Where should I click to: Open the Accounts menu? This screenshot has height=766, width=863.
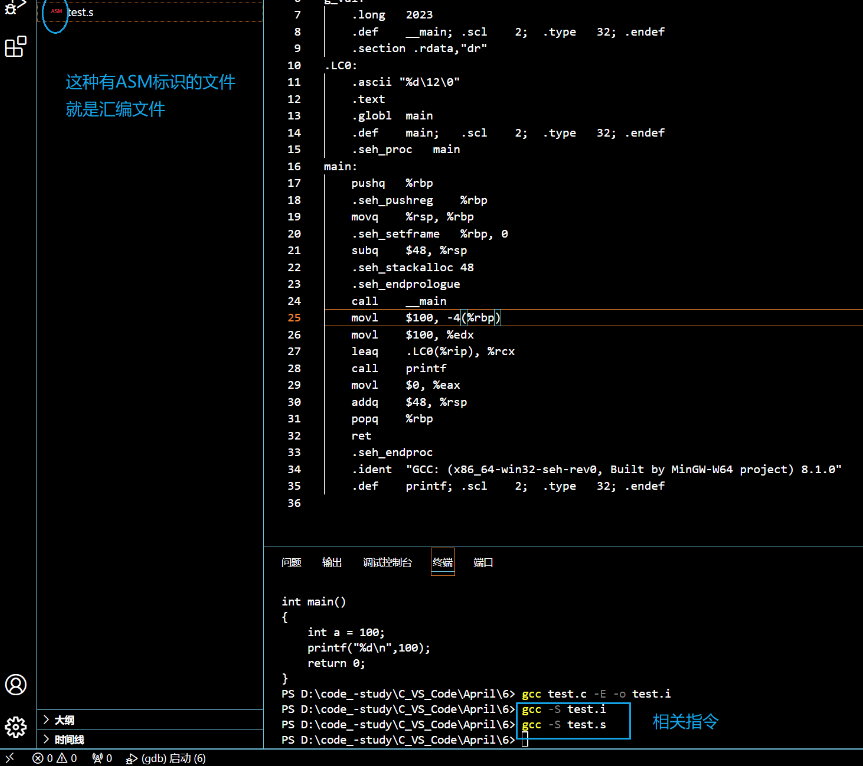[15, 685]
